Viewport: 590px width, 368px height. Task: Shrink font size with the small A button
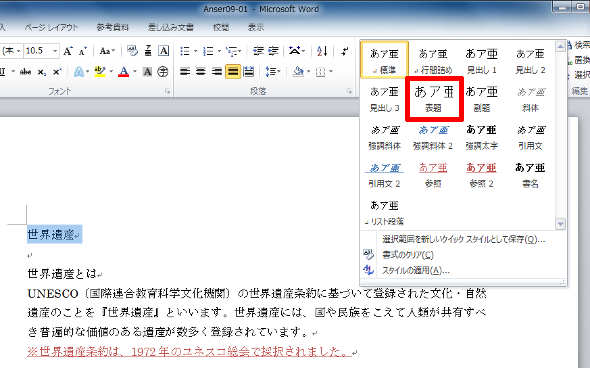coord(83,51)
